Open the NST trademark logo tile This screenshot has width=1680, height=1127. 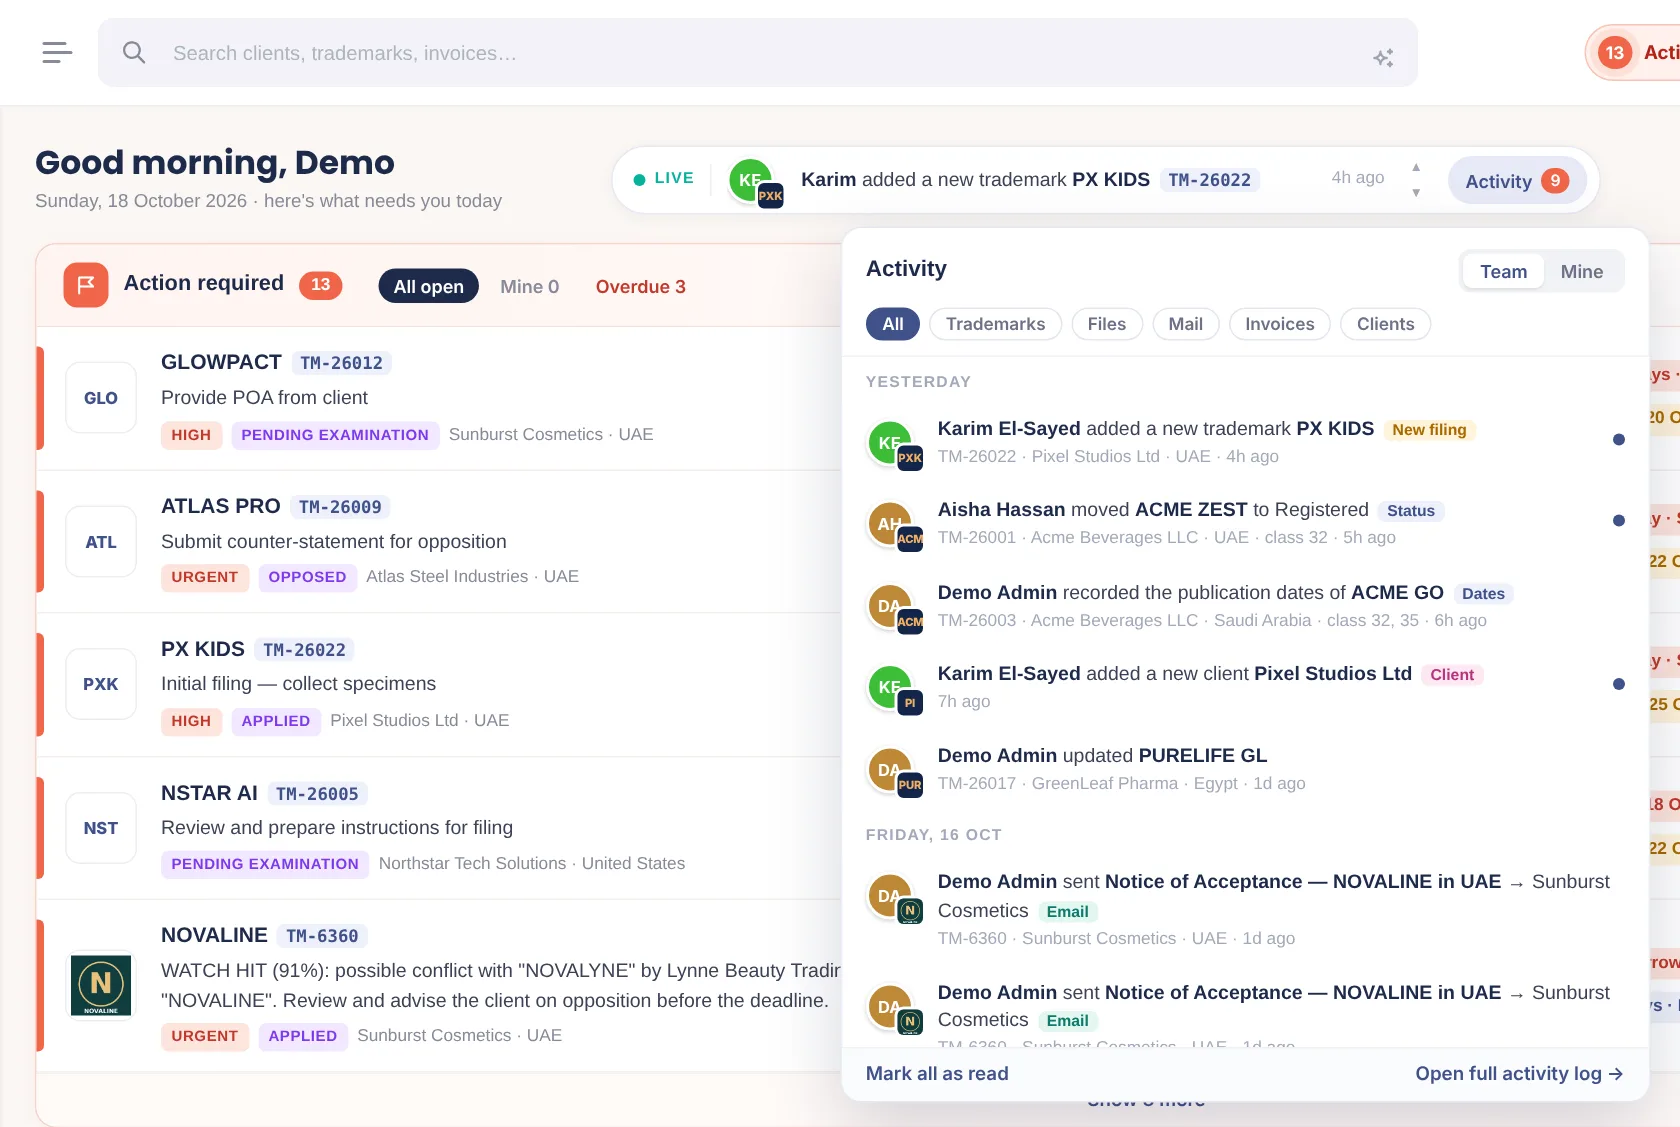click(101, 828)
